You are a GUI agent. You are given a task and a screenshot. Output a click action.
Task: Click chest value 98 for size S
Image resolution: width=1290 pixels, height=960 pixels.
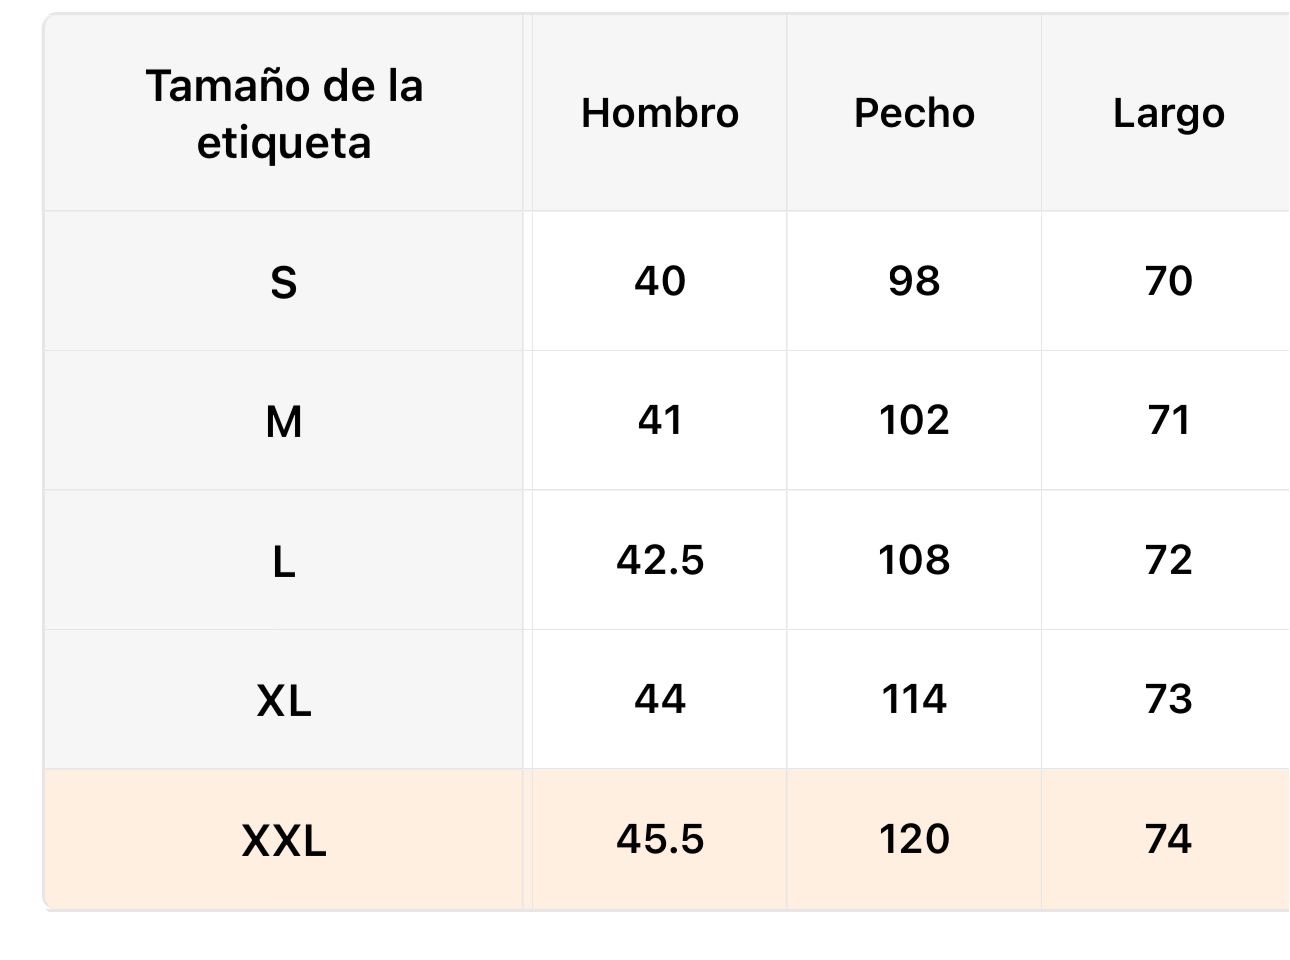914,281
